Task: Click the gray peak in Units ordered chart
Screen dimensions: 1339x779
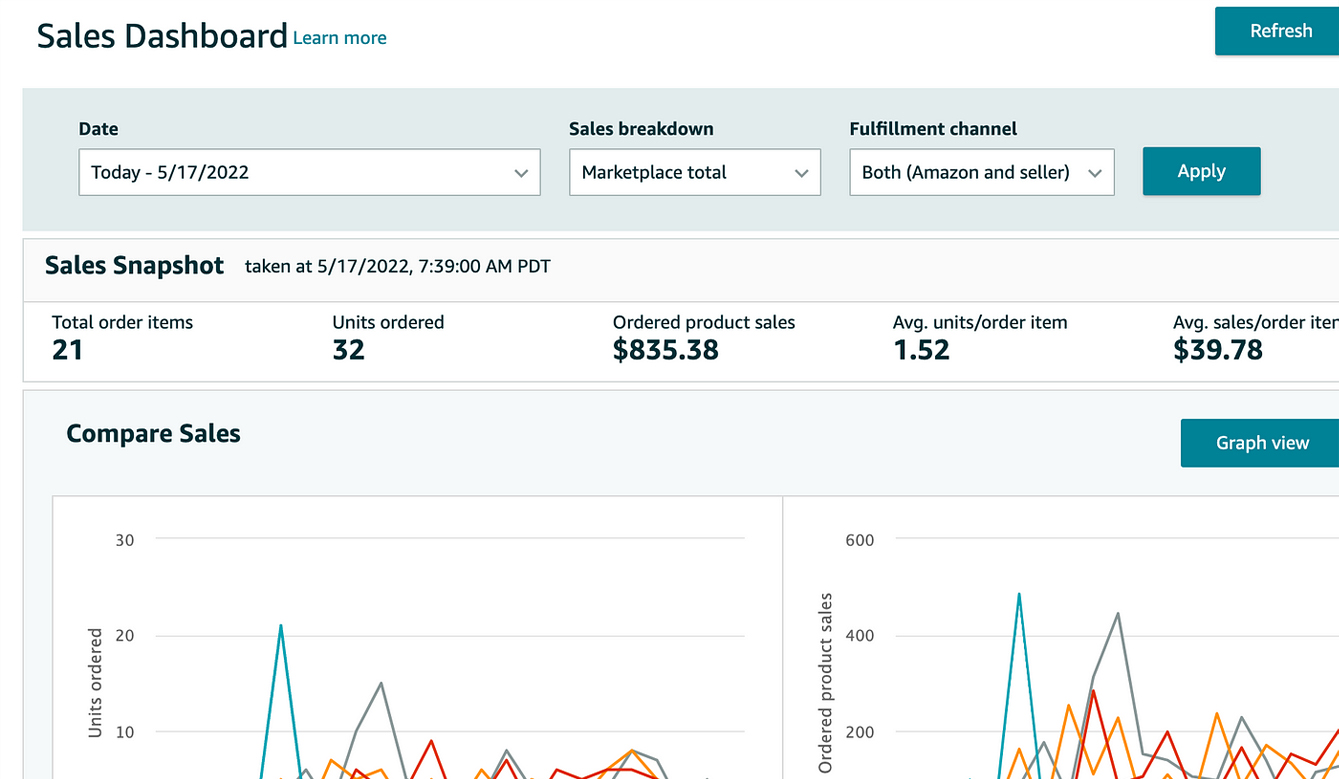Action: pos(381,684)
